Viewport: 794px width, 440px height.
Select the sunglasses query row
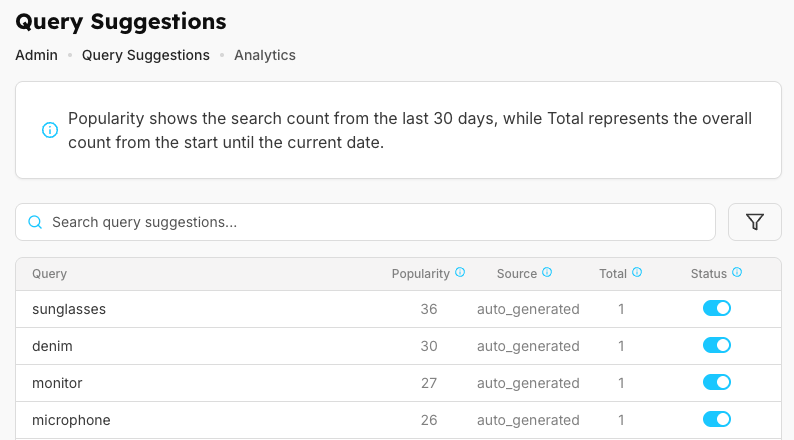[x=69, y=309]
